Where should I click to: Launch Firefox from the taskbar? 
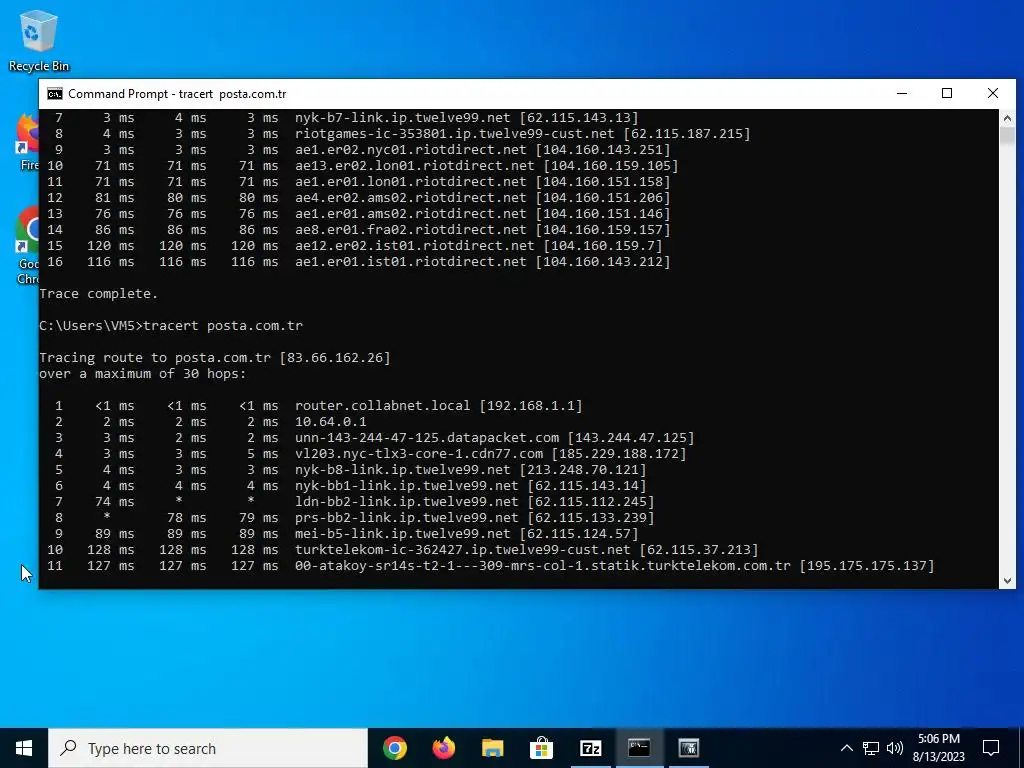pos(443,748)
